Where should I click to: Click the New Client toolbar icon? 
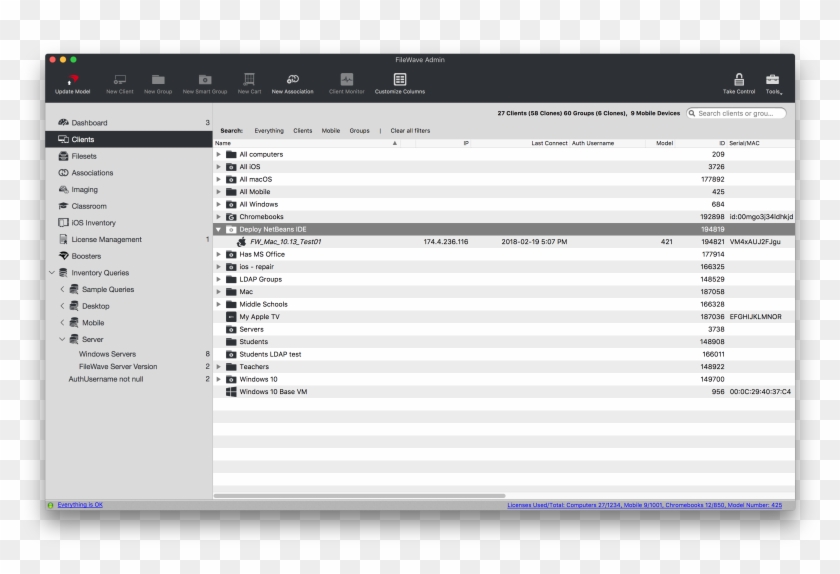pos(119,79)
